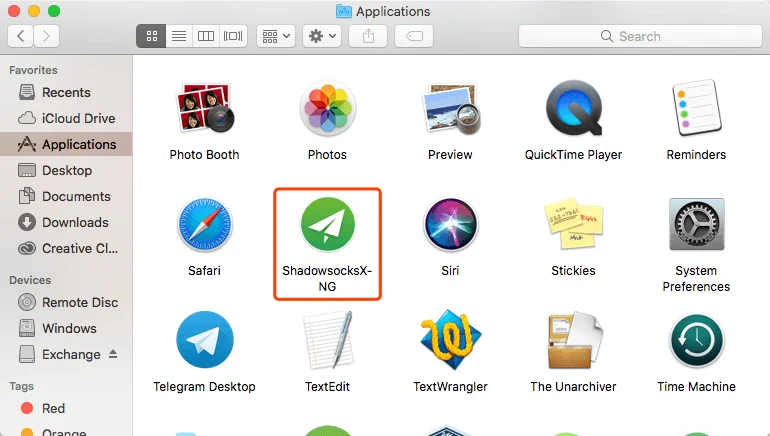Switch to icon view mode
The height and width of the screenshot is (436, 770).
tap(152, 36)
